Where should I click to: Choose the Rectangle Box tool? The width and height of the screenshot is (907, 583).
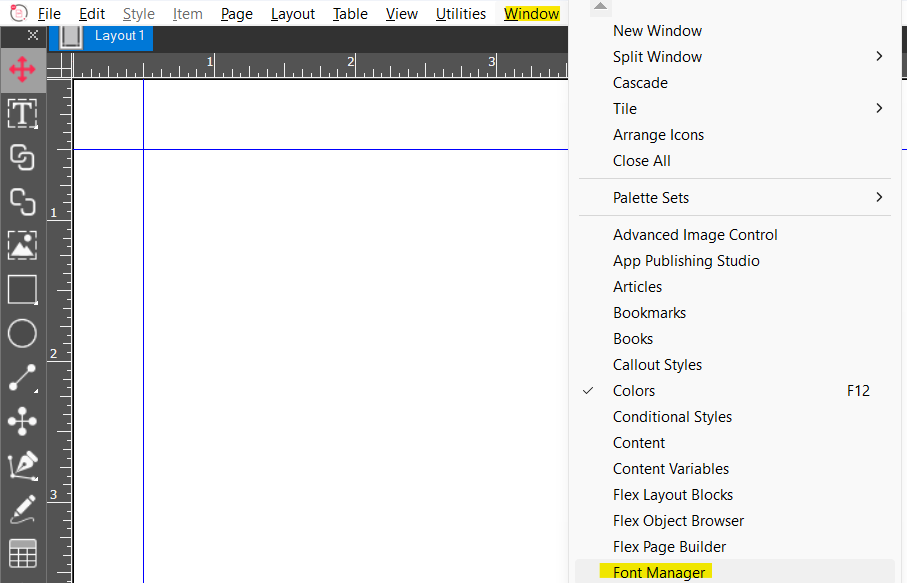[22, 289]
